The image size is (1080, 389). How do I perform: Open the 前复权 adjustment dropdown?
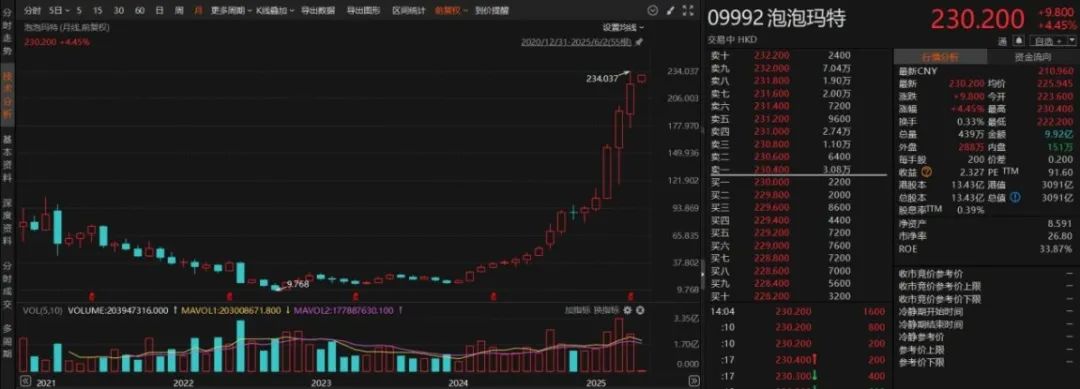coord(451,11)
